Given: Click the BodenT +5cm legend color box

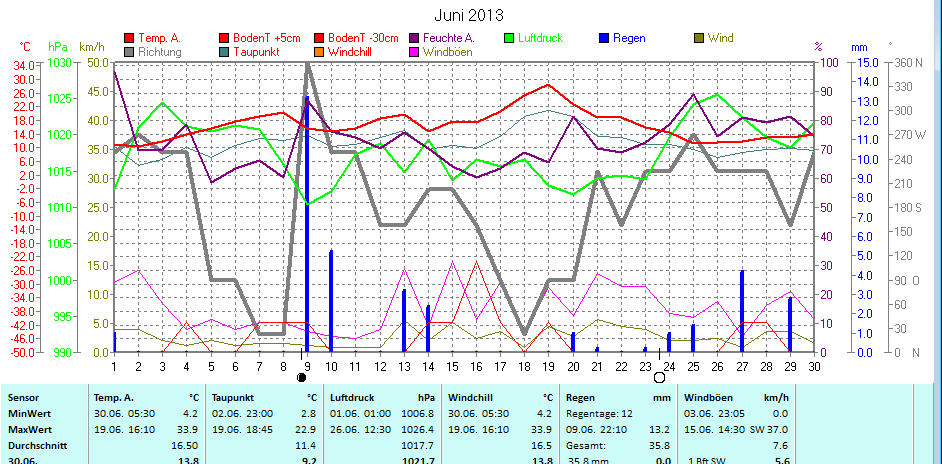Looking at the screenshot, I should (224, 38).
